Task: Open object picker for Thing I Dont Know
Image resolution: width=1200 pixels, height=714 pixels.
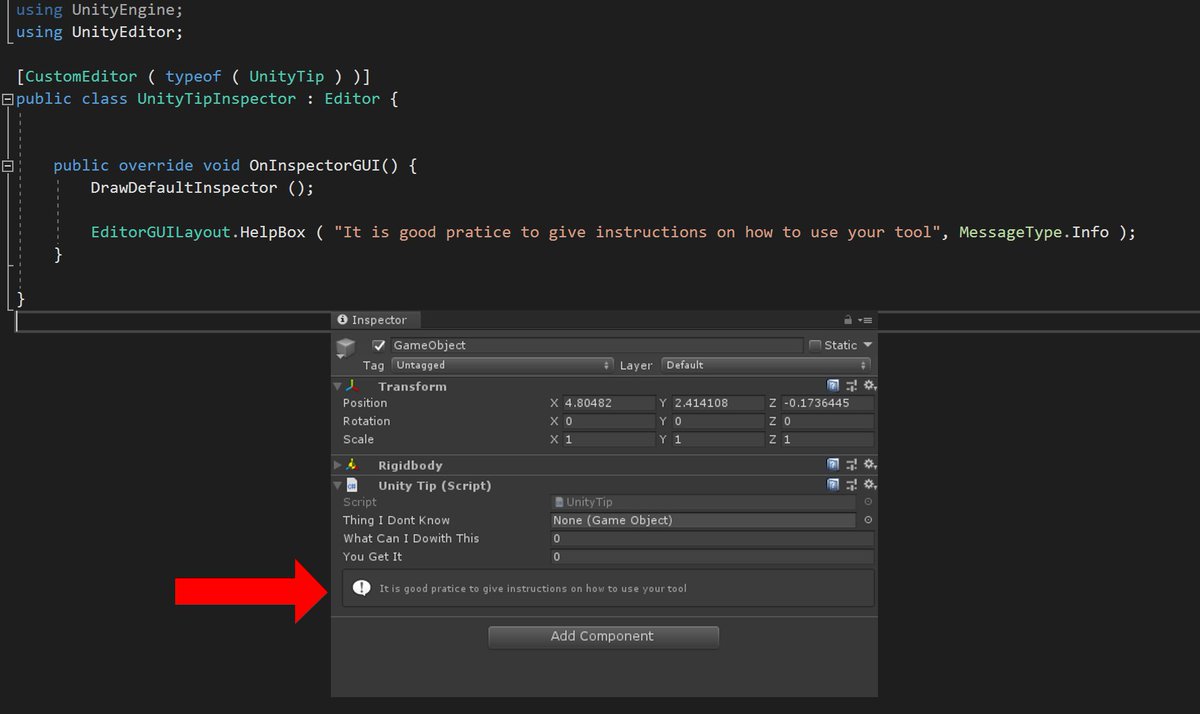Action: pos(868,520)
